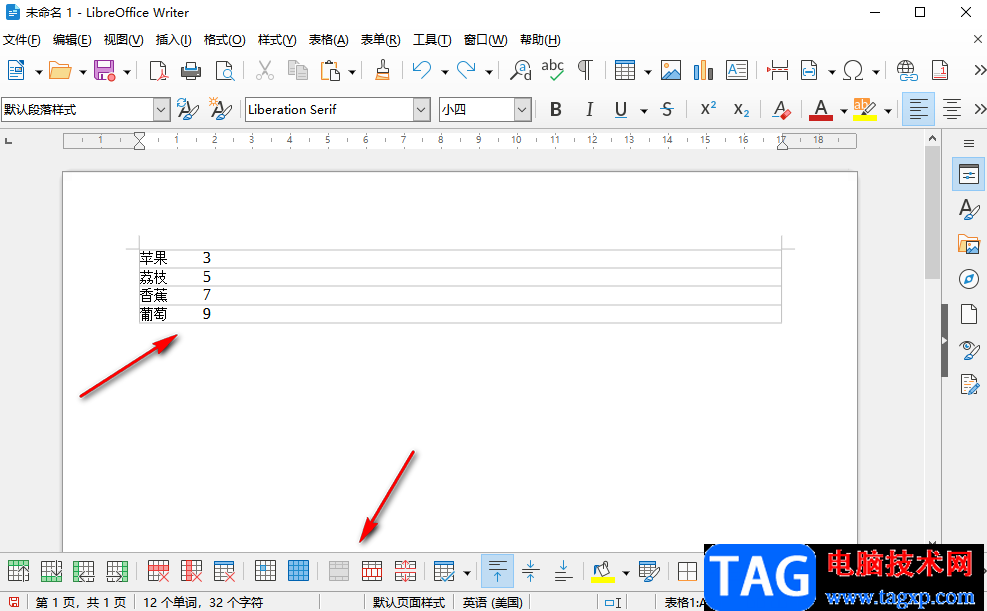This screenshot has width=987, height=611.
Task: Expand Insert Table dropdown arrow
Action: point(647,72)
